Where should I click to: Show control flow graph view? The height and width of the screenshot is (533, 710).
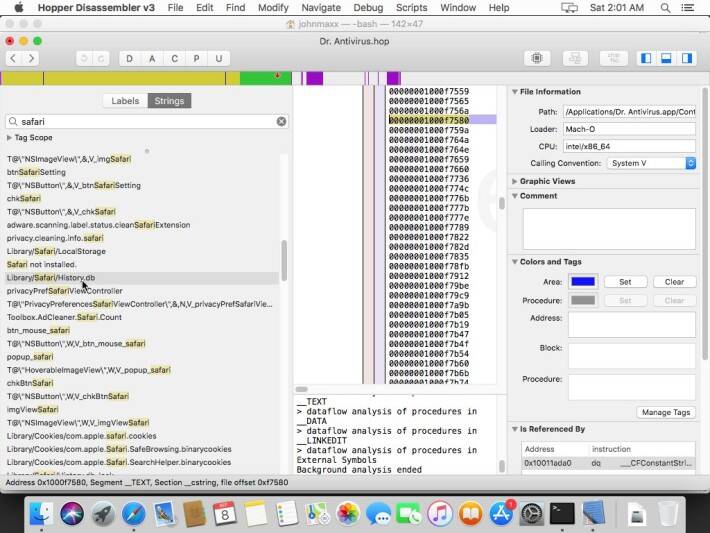coord(575,58)
